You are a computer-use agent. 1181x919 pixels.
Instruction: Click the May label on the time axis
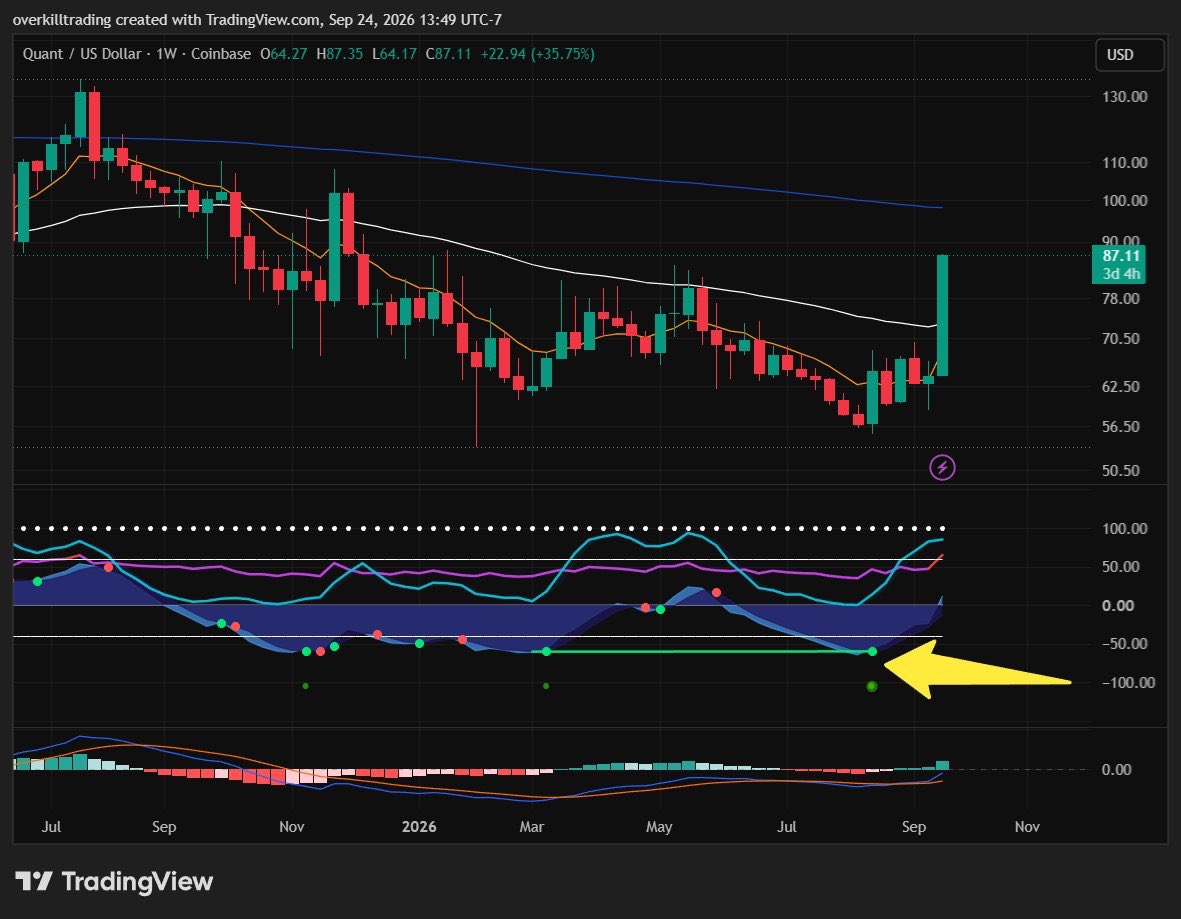pos(659,827)
